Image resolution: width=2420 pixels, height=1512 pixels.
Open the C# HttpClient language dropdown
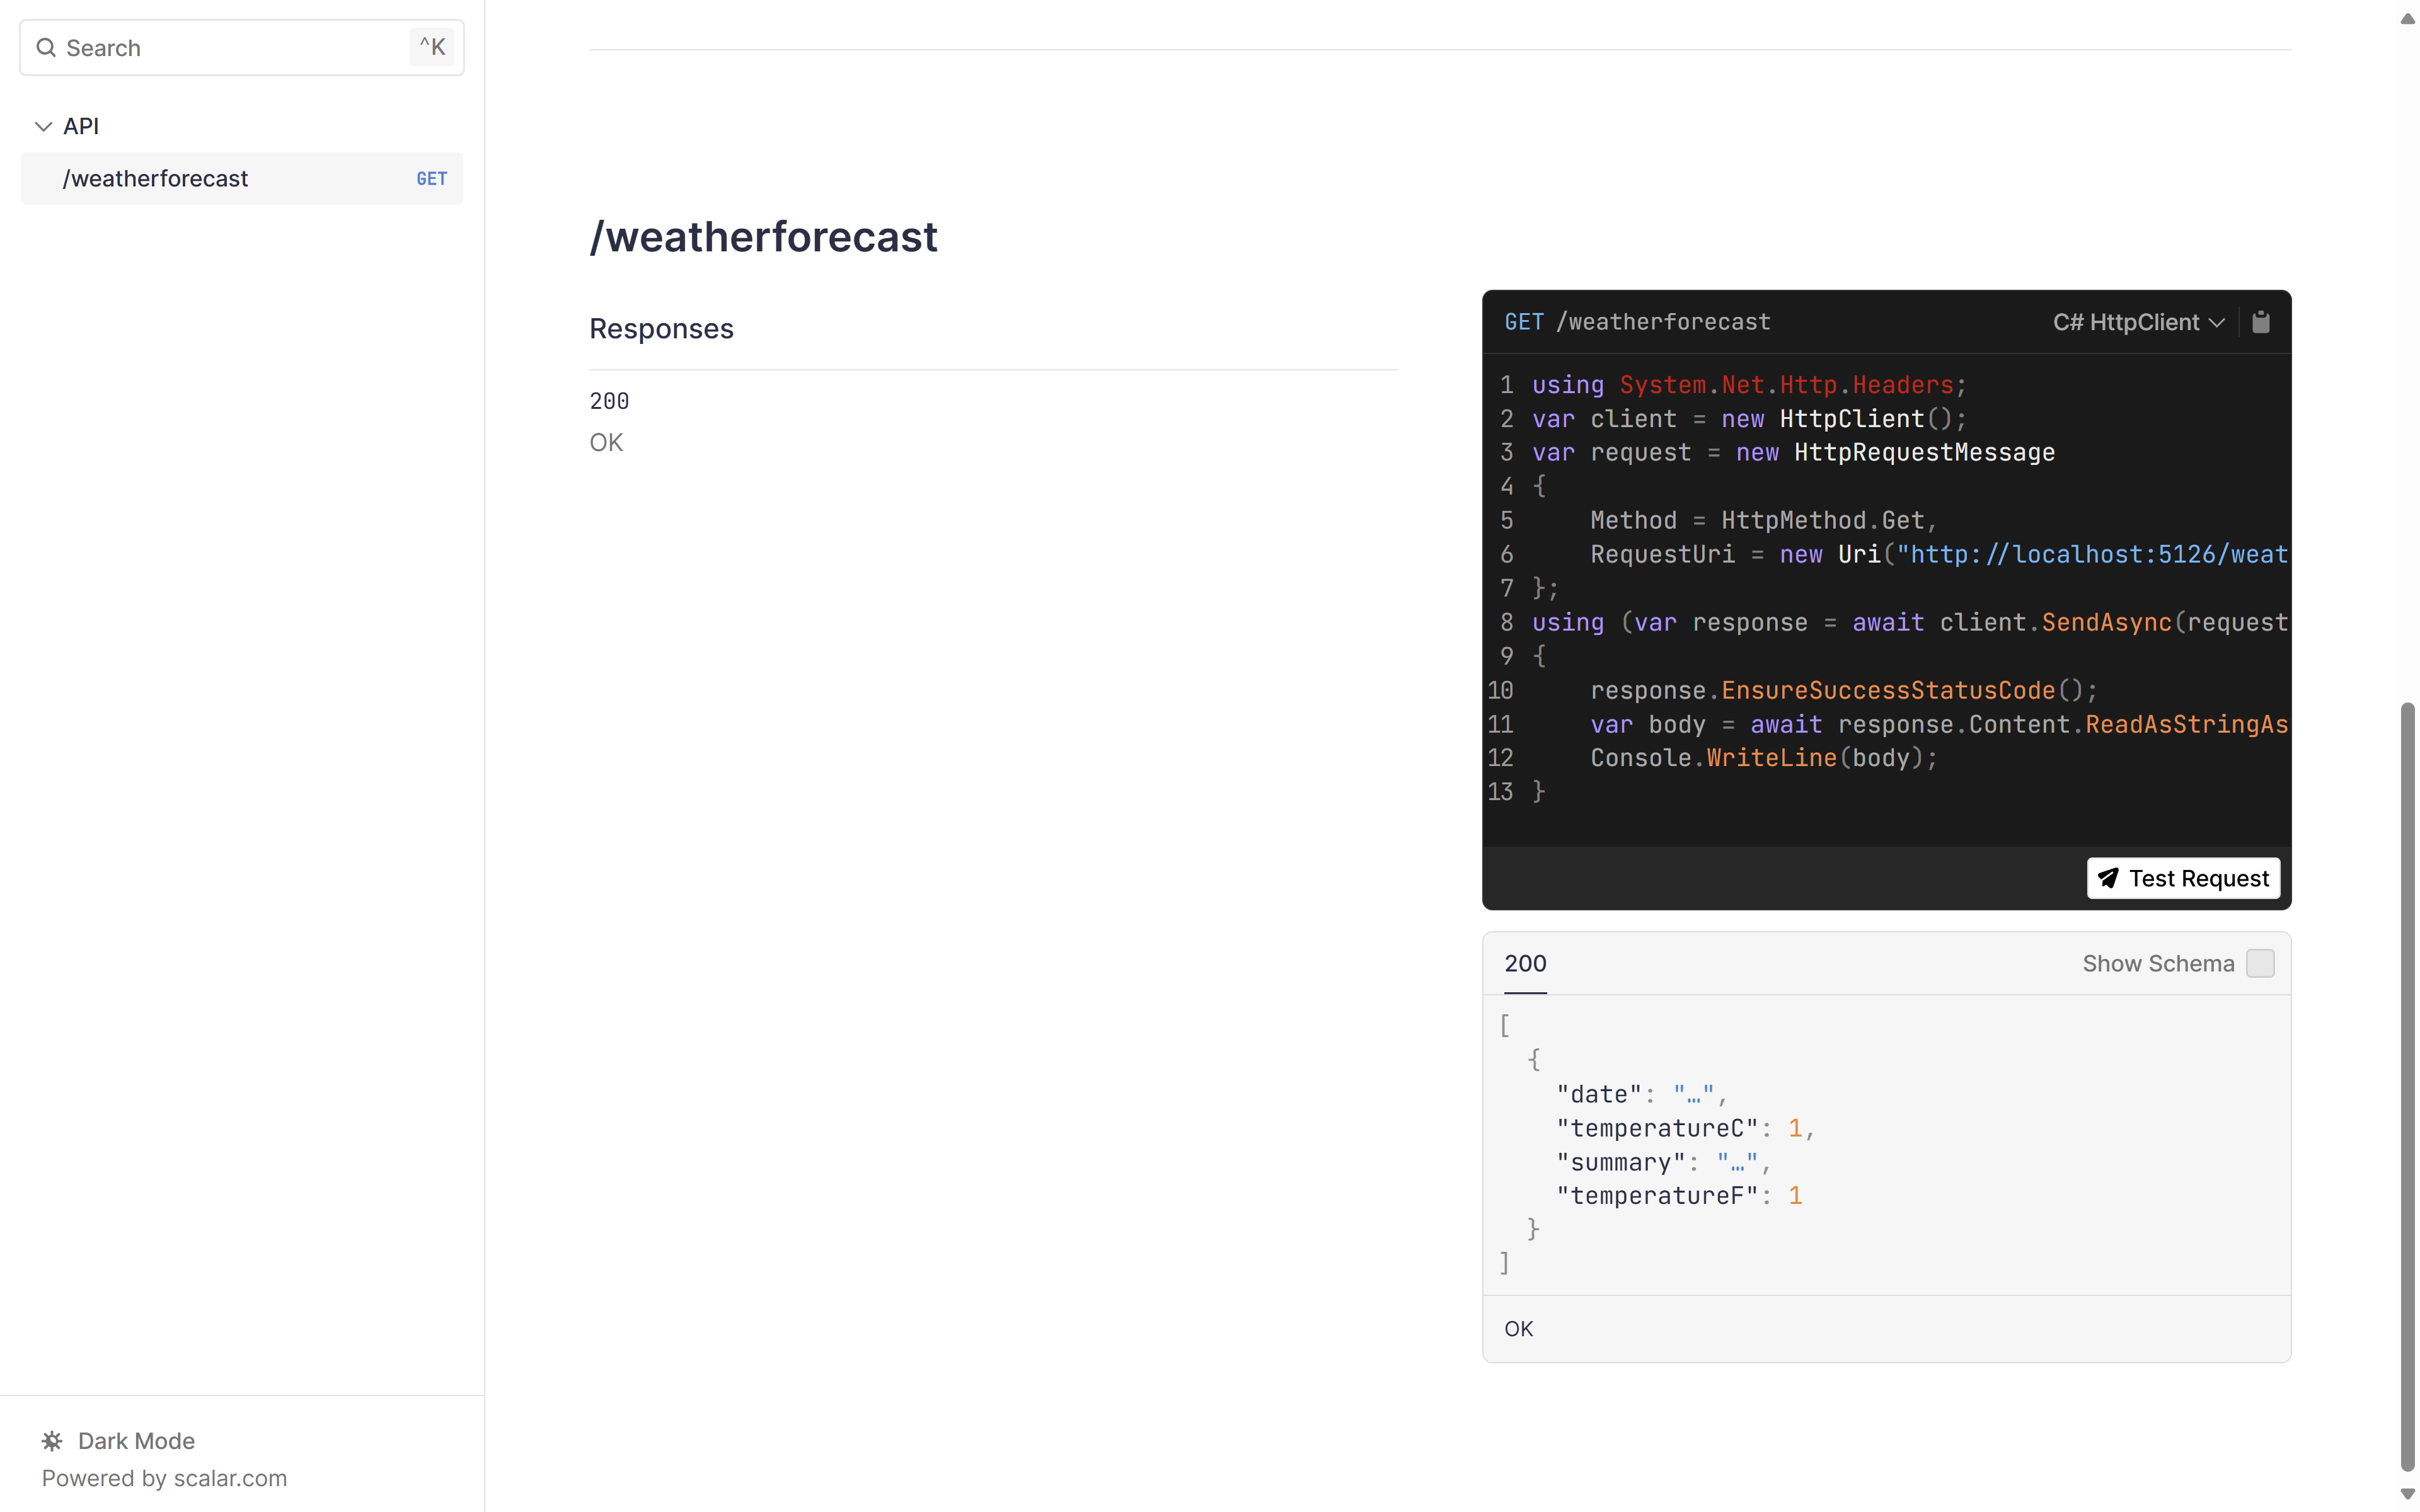point(2126,322)
